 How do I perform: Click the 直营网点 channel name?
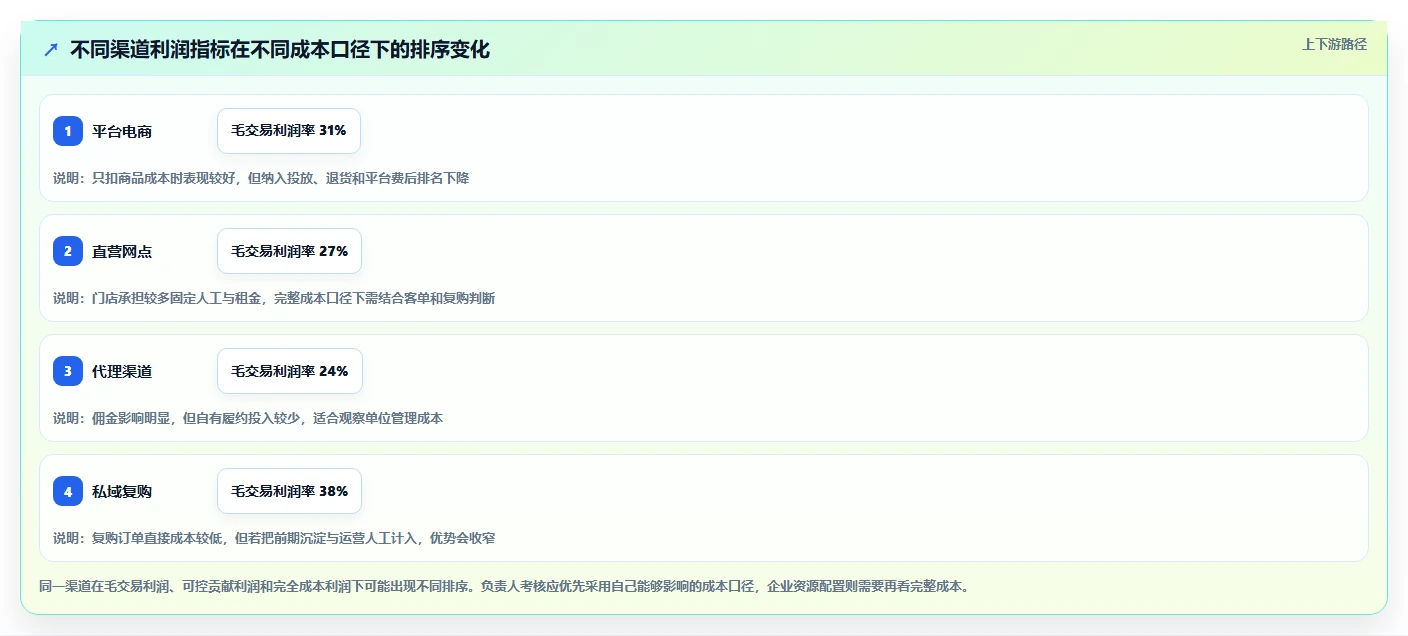pos(122,251)
